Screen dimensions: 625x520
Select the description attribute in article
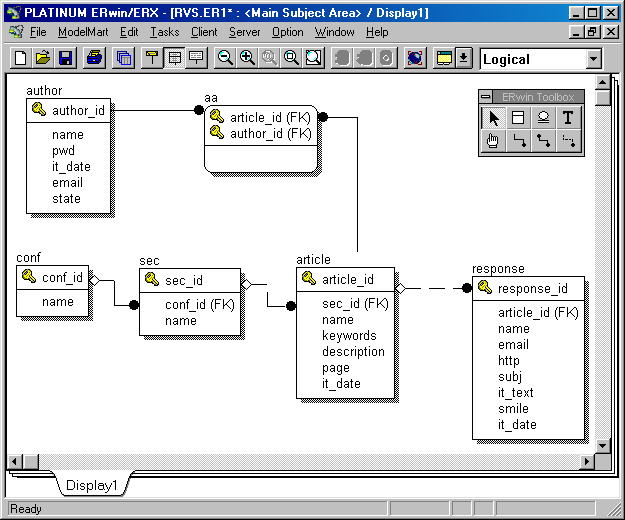(x=353, y=351)
